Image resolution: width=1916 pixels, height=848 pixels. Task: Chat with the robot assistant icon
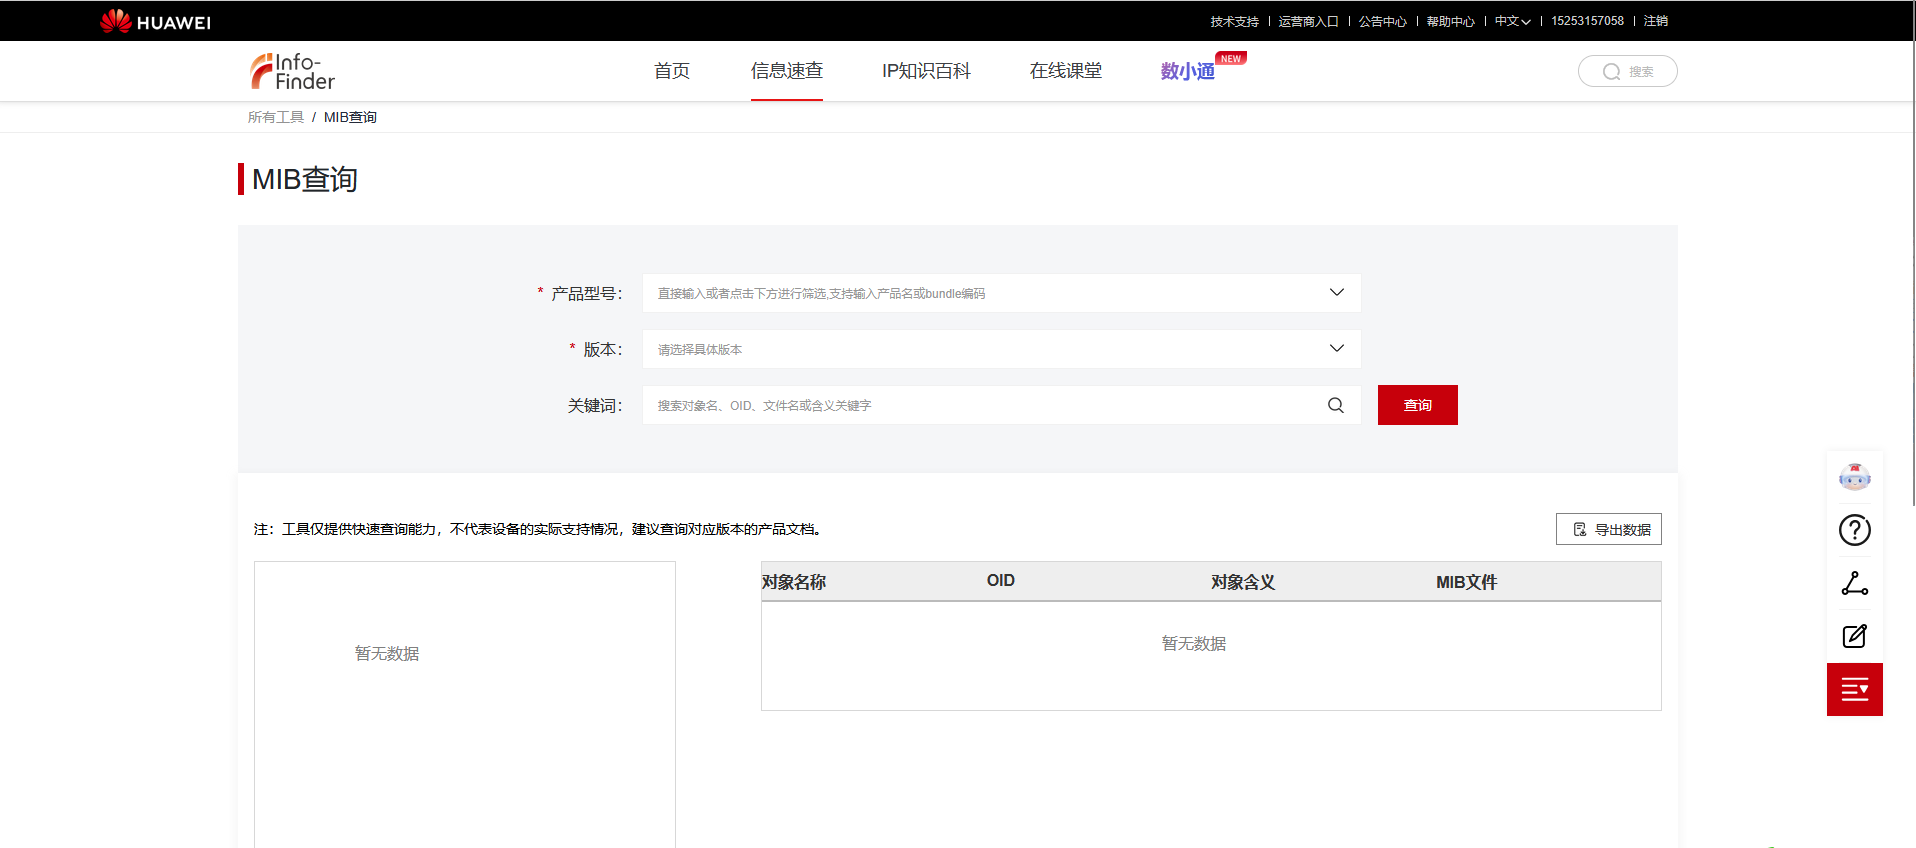click(x=1855, y=477)
